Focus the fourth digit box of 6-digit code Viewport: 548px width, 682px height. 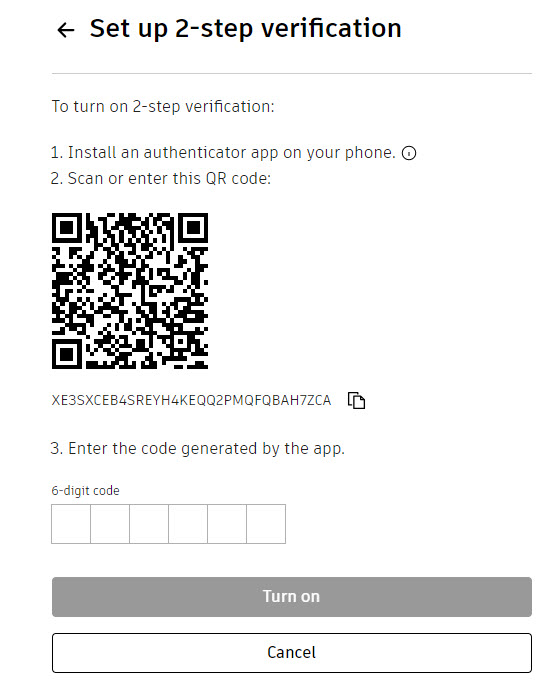pyautogui.click(x=188, y=524)
